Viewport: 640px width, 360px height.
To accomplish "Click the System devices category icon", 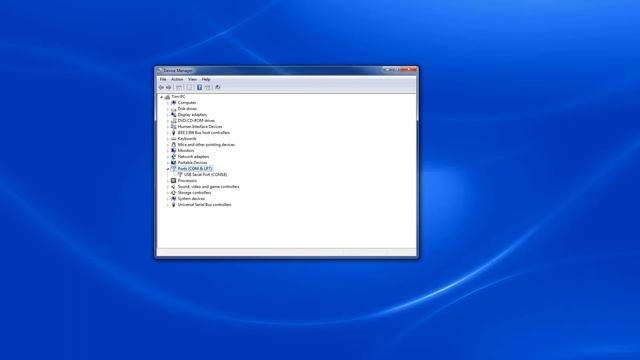I will (173, 199).
